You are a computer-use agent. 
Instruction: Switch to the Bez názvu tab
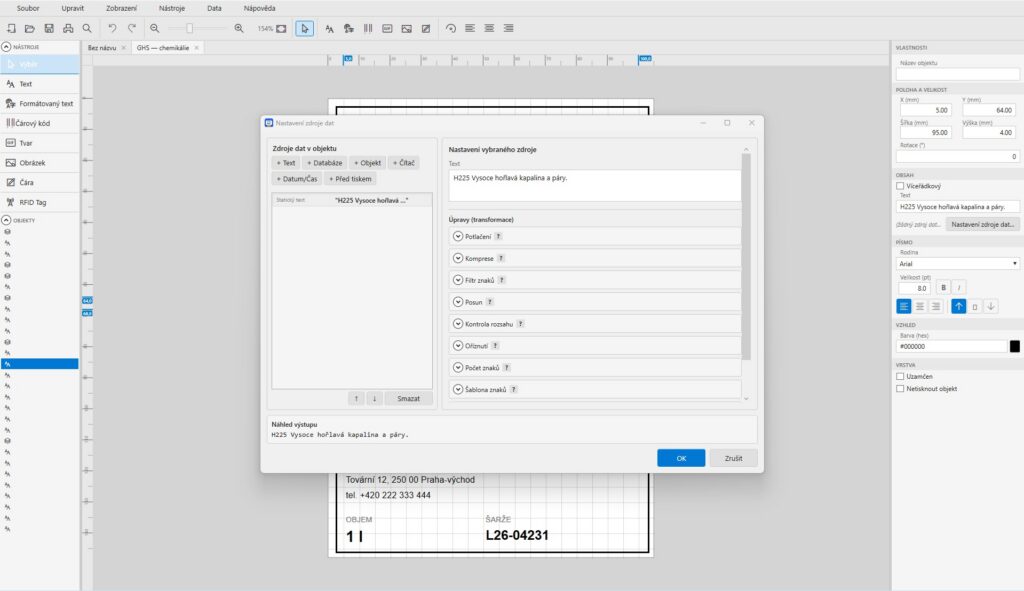coord(102,48)
